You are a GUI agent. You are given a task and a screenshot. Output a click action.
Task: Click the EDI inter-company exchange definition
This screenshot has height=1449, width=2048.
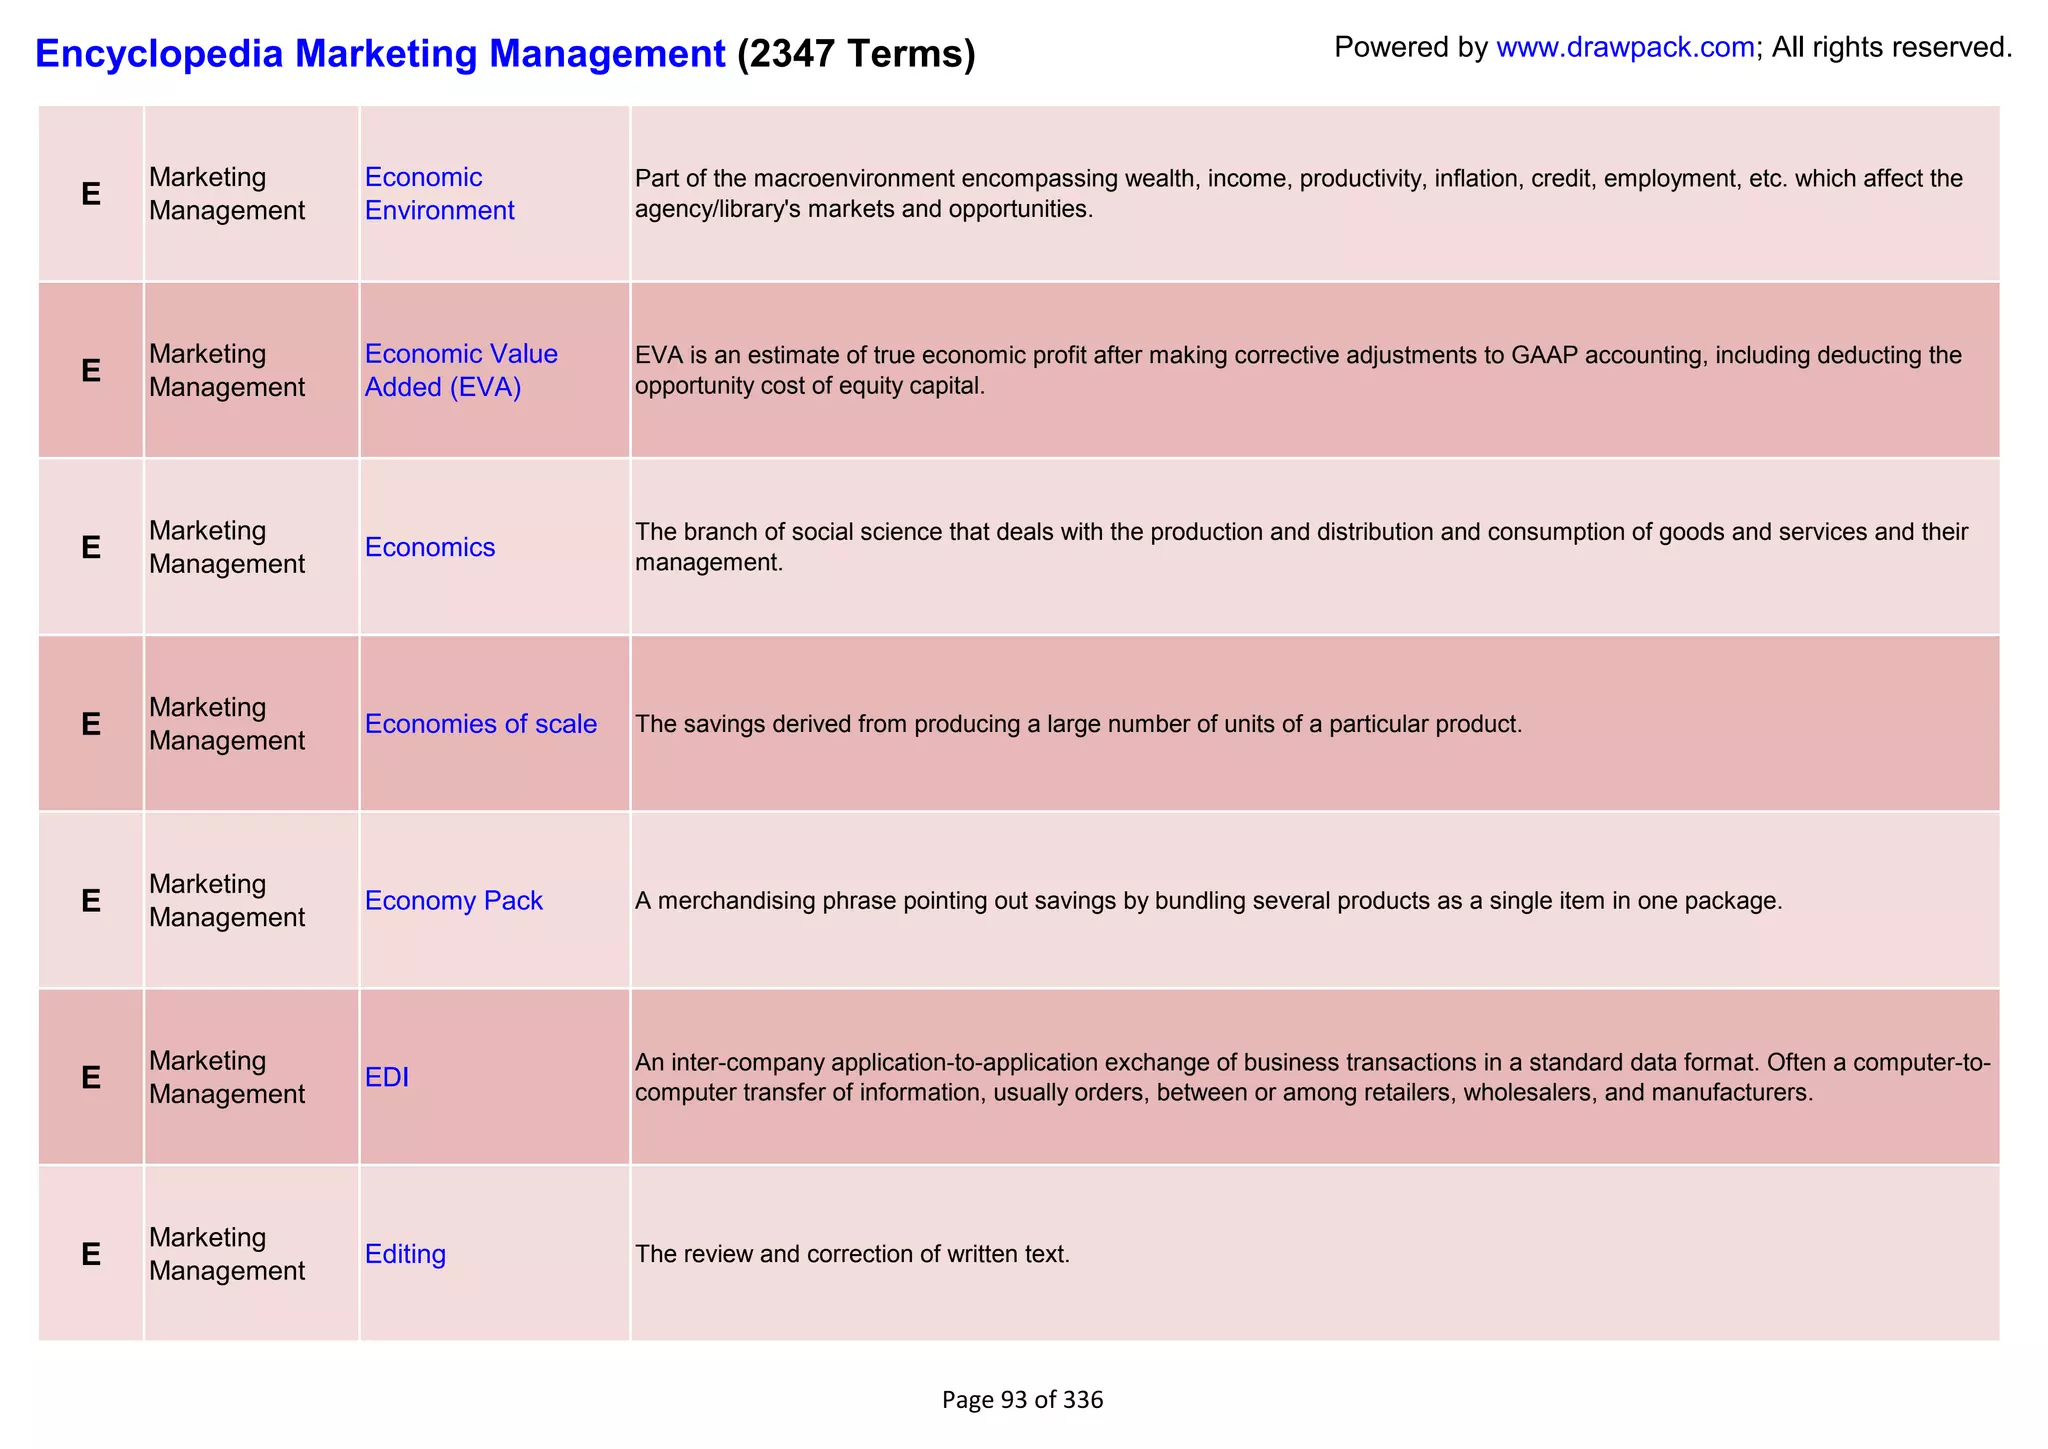(x=1313, y=1077)
